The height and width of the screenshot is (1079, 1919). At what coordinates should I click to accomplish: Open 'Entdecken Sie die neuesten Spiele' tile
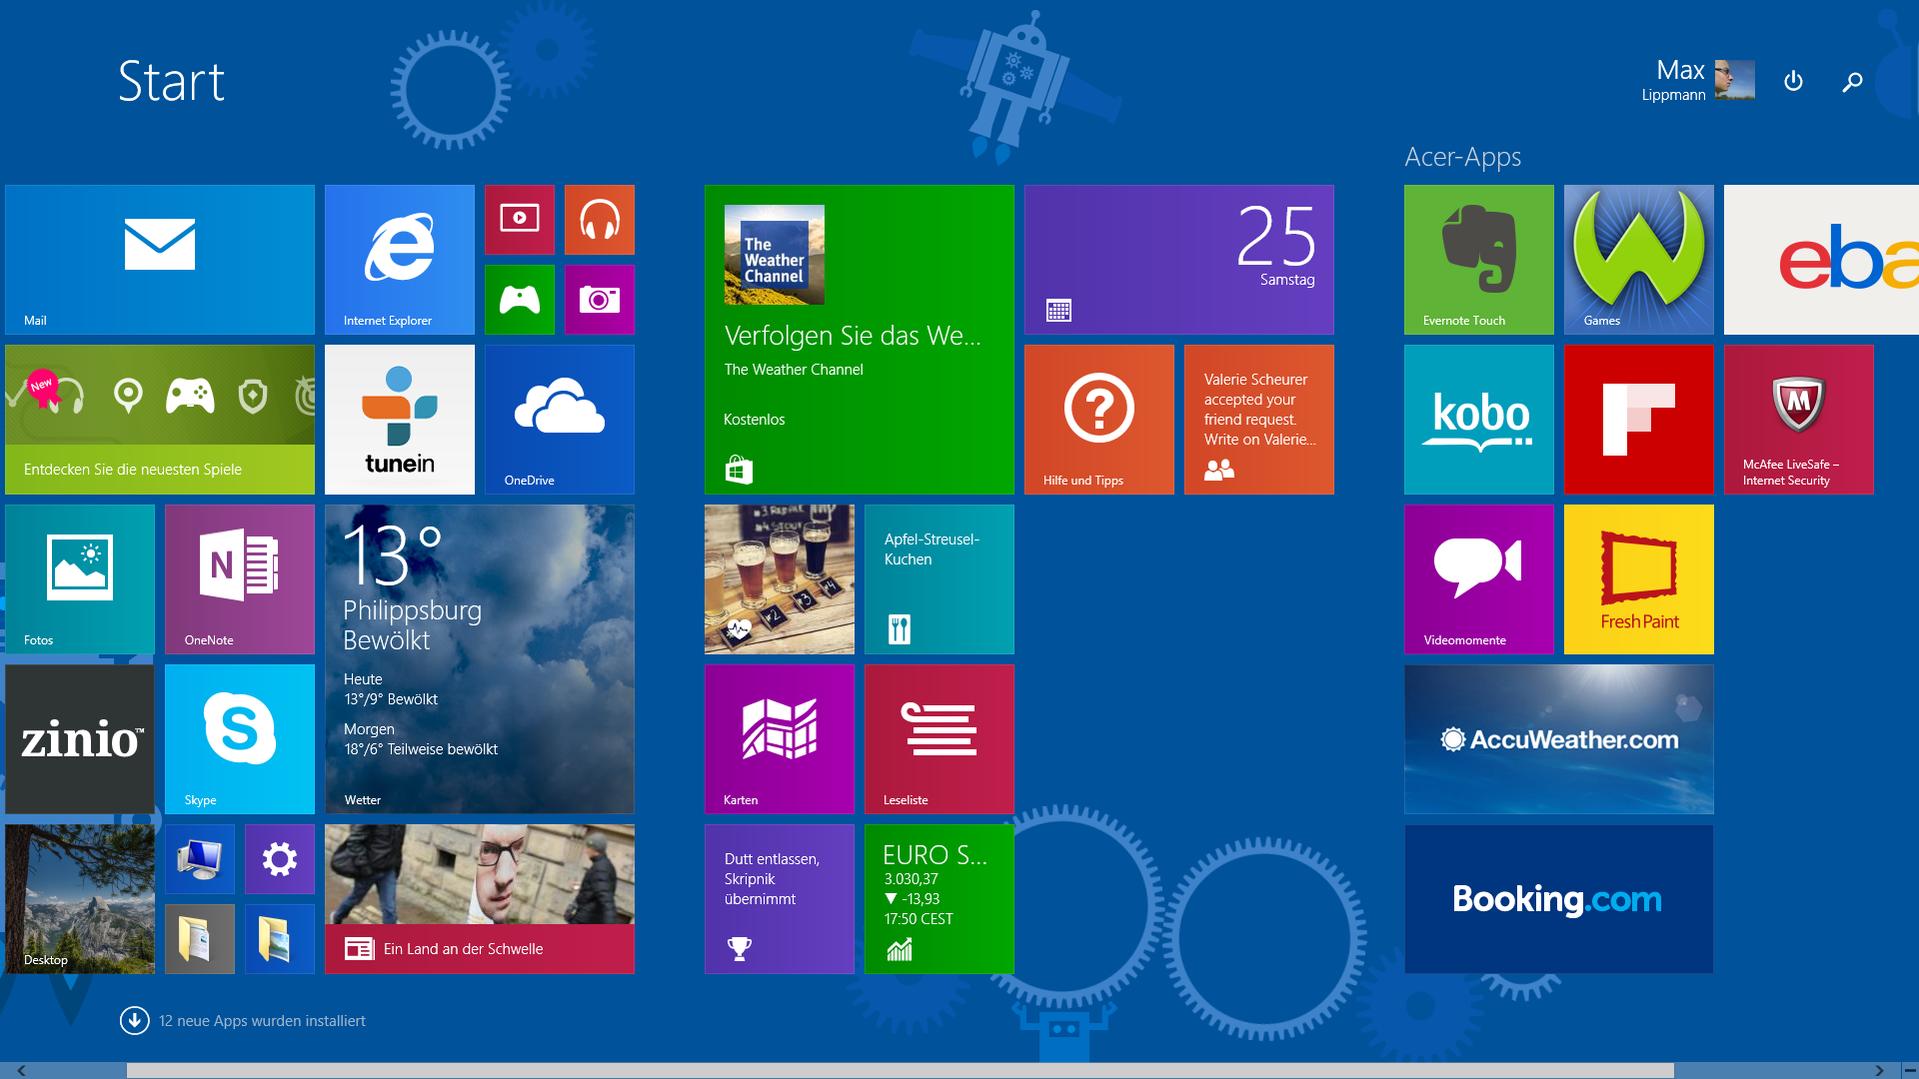[x=160, y=420]
